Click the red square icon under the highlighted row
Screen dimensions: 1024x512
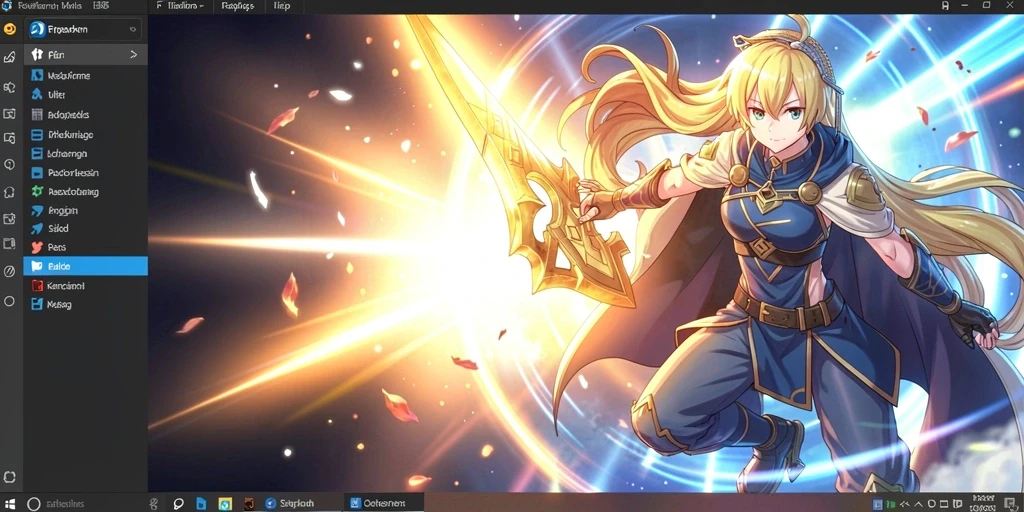click(x=37, y=285)
